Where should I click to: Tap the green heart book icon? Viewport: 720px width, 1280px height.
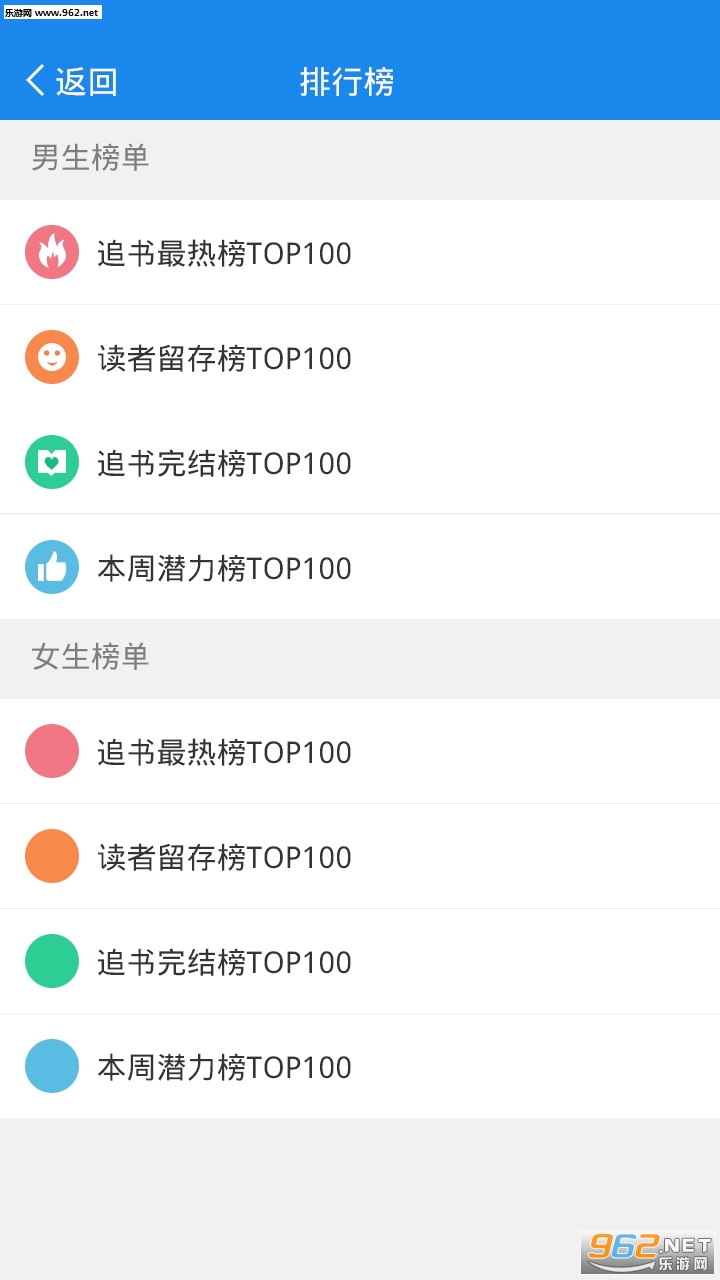pyautogui.click(x=52, y=462)
